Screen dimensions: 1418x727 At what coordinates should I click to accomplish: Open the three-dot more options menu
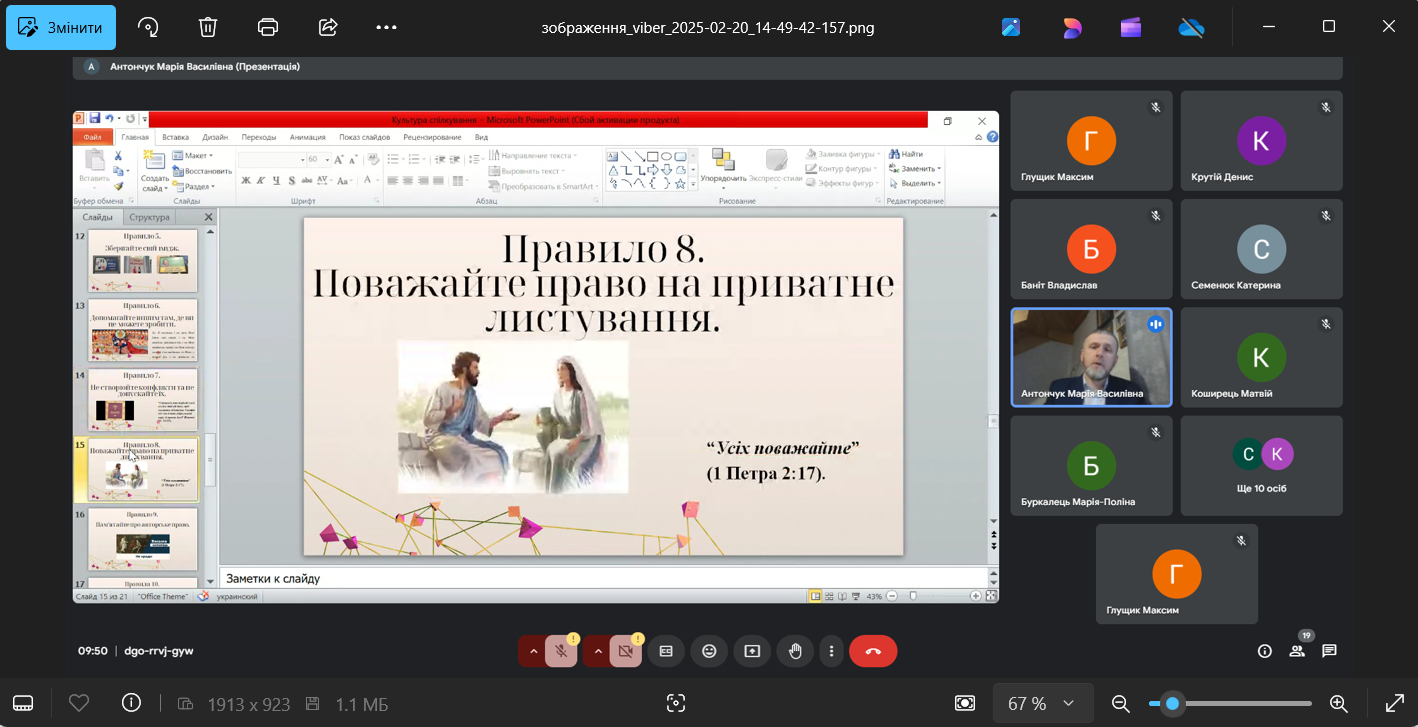coord(387,27)
